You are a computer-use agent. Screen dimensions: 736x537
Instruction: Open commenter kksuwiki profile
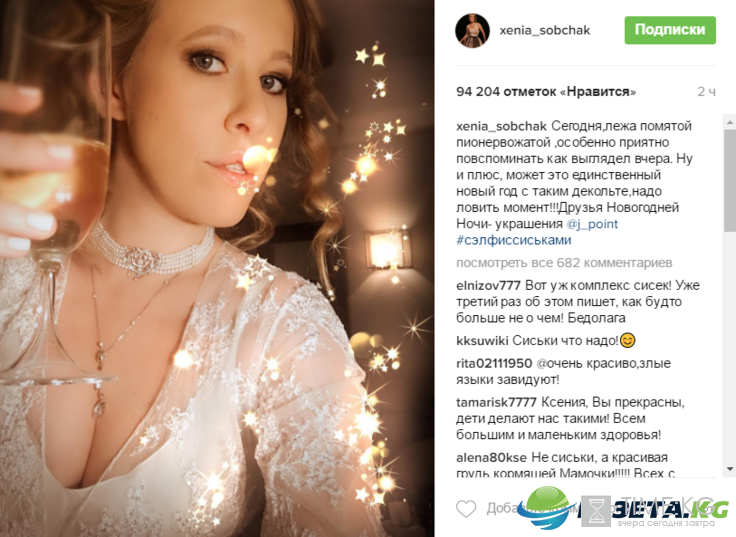pyautogui.click(x=482, y=341)
